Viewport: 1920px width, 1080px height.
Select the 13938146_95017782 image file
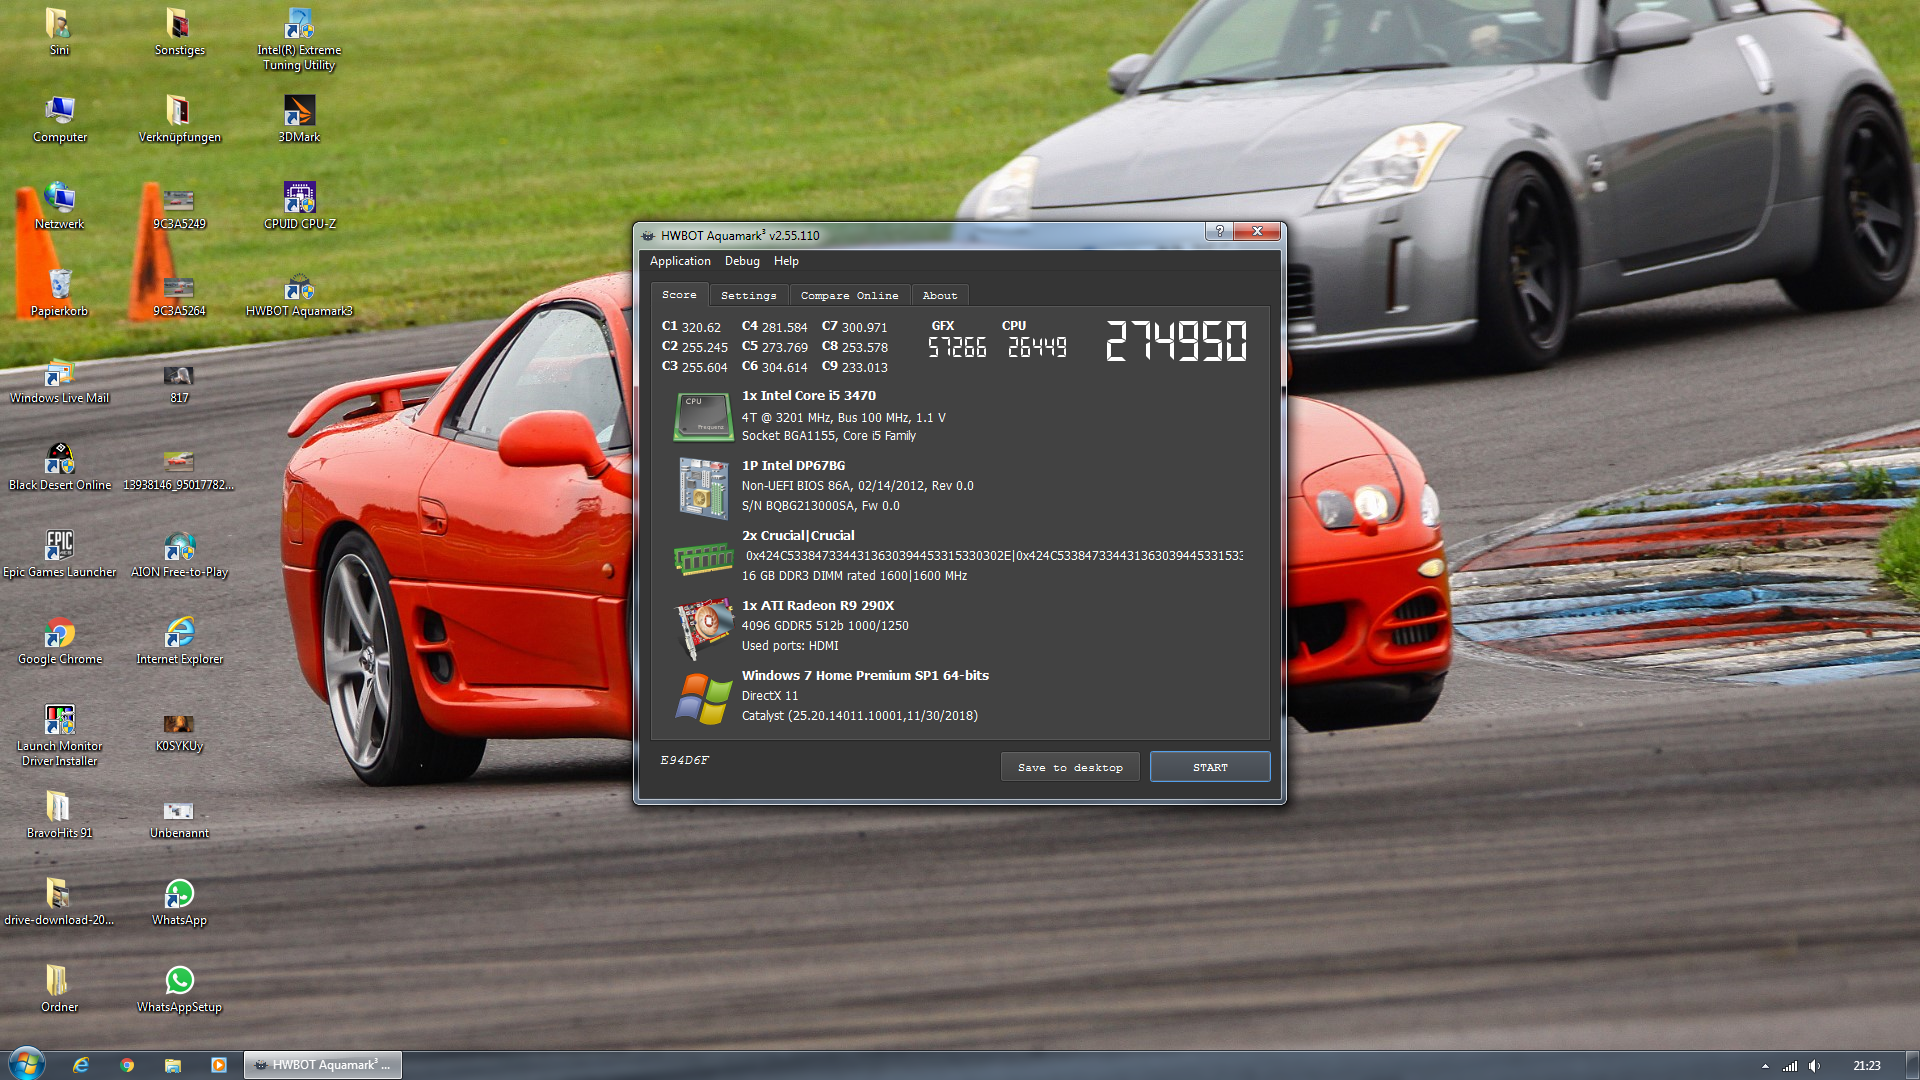pyautogui.click(x=179, y=470)
